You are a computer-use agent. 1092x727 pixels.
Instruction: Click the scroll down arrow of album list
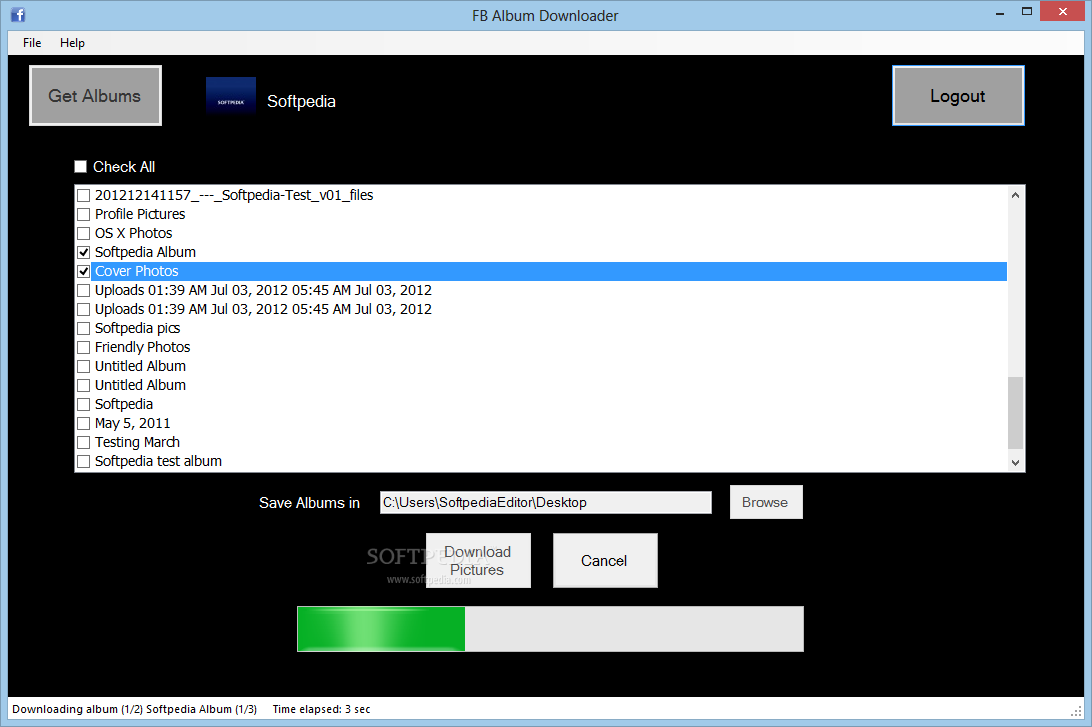(x=1015, y=462)
